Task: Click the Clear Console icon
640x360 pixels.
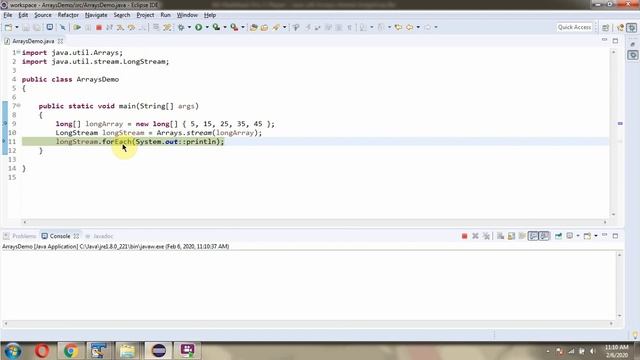Action: pos(500,236)
